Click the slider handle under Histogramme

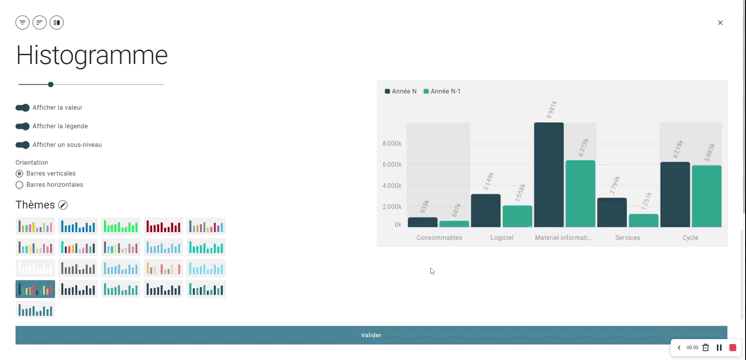coord(50,85)
